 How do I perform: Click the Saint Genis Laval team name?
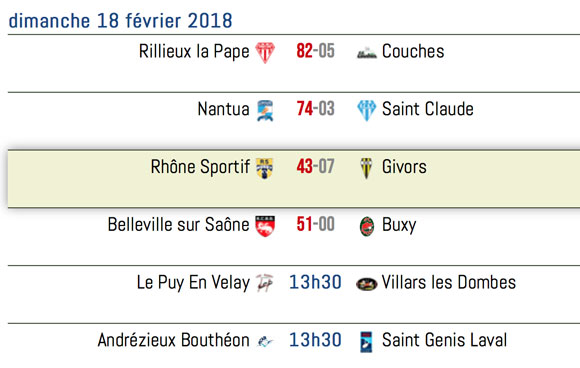pyautogui.click(x=444, y=340)
